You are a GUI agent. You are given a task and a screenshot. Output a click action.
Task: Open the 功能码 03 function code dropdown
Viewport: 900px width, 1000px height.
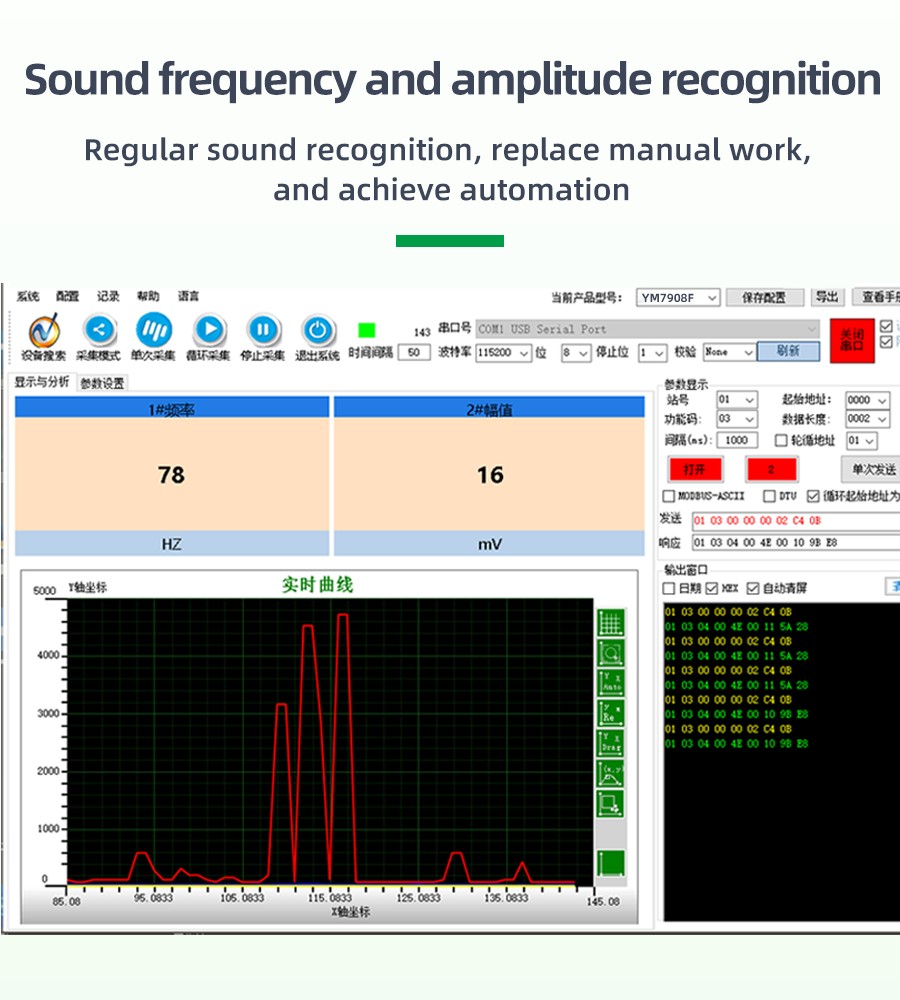click(737, 420)
